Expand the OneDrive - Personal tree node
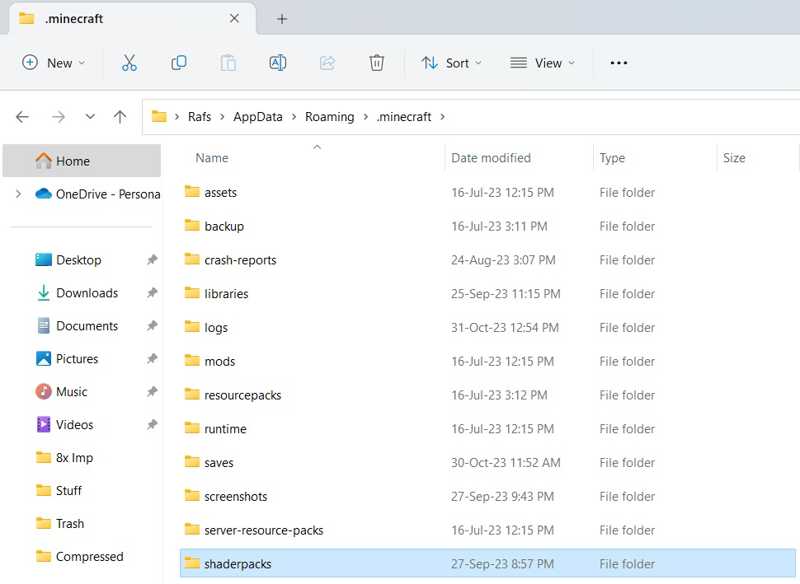The height and width of the screenshot is (584, 800). click(x=18, y=194)
